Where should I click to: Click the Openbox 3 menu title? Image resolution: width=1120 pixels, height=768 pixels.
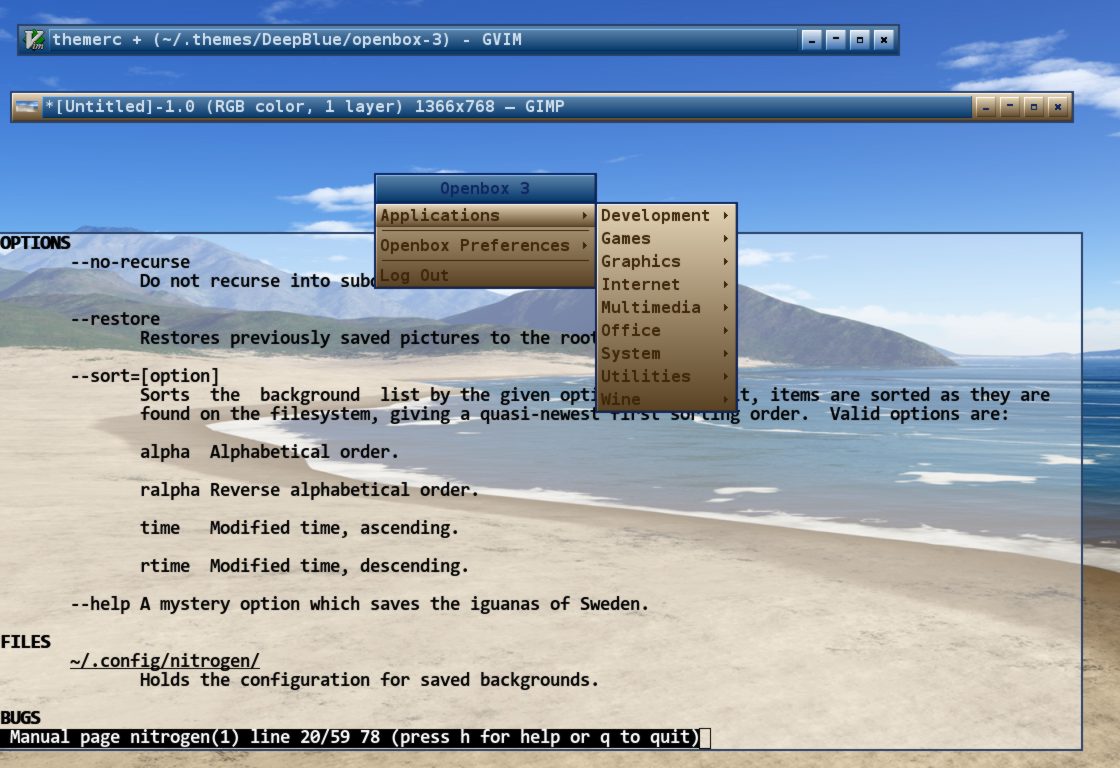click(x=485, y=189)
